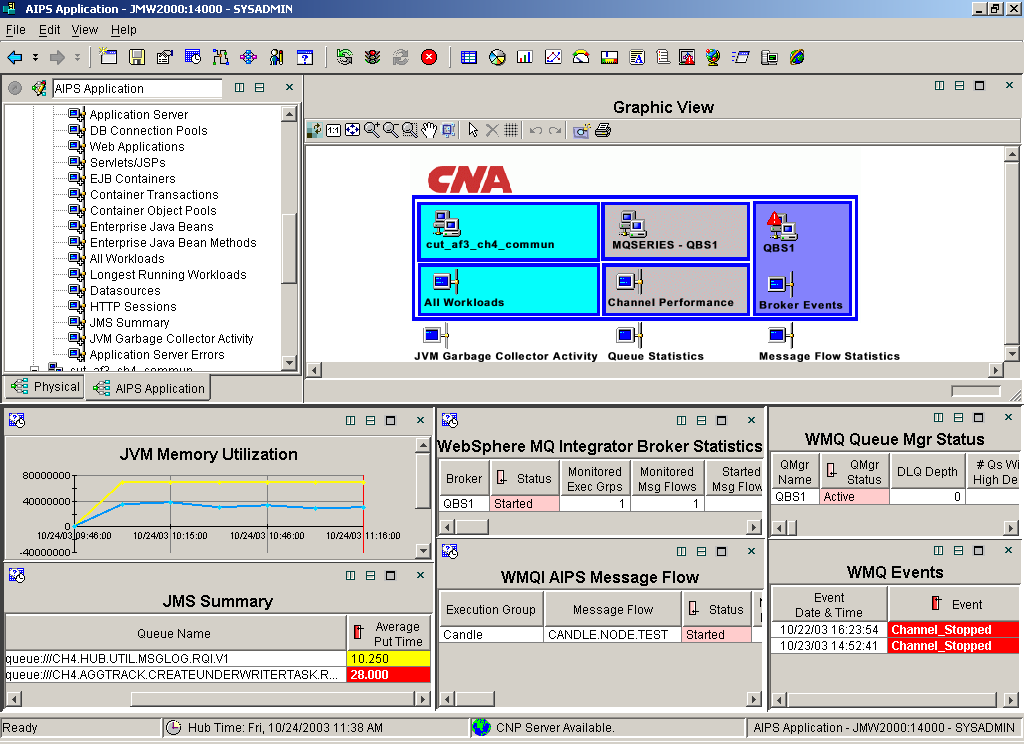Click Zoom Out in the Graphic View toolbar

(x=391, y=130)
